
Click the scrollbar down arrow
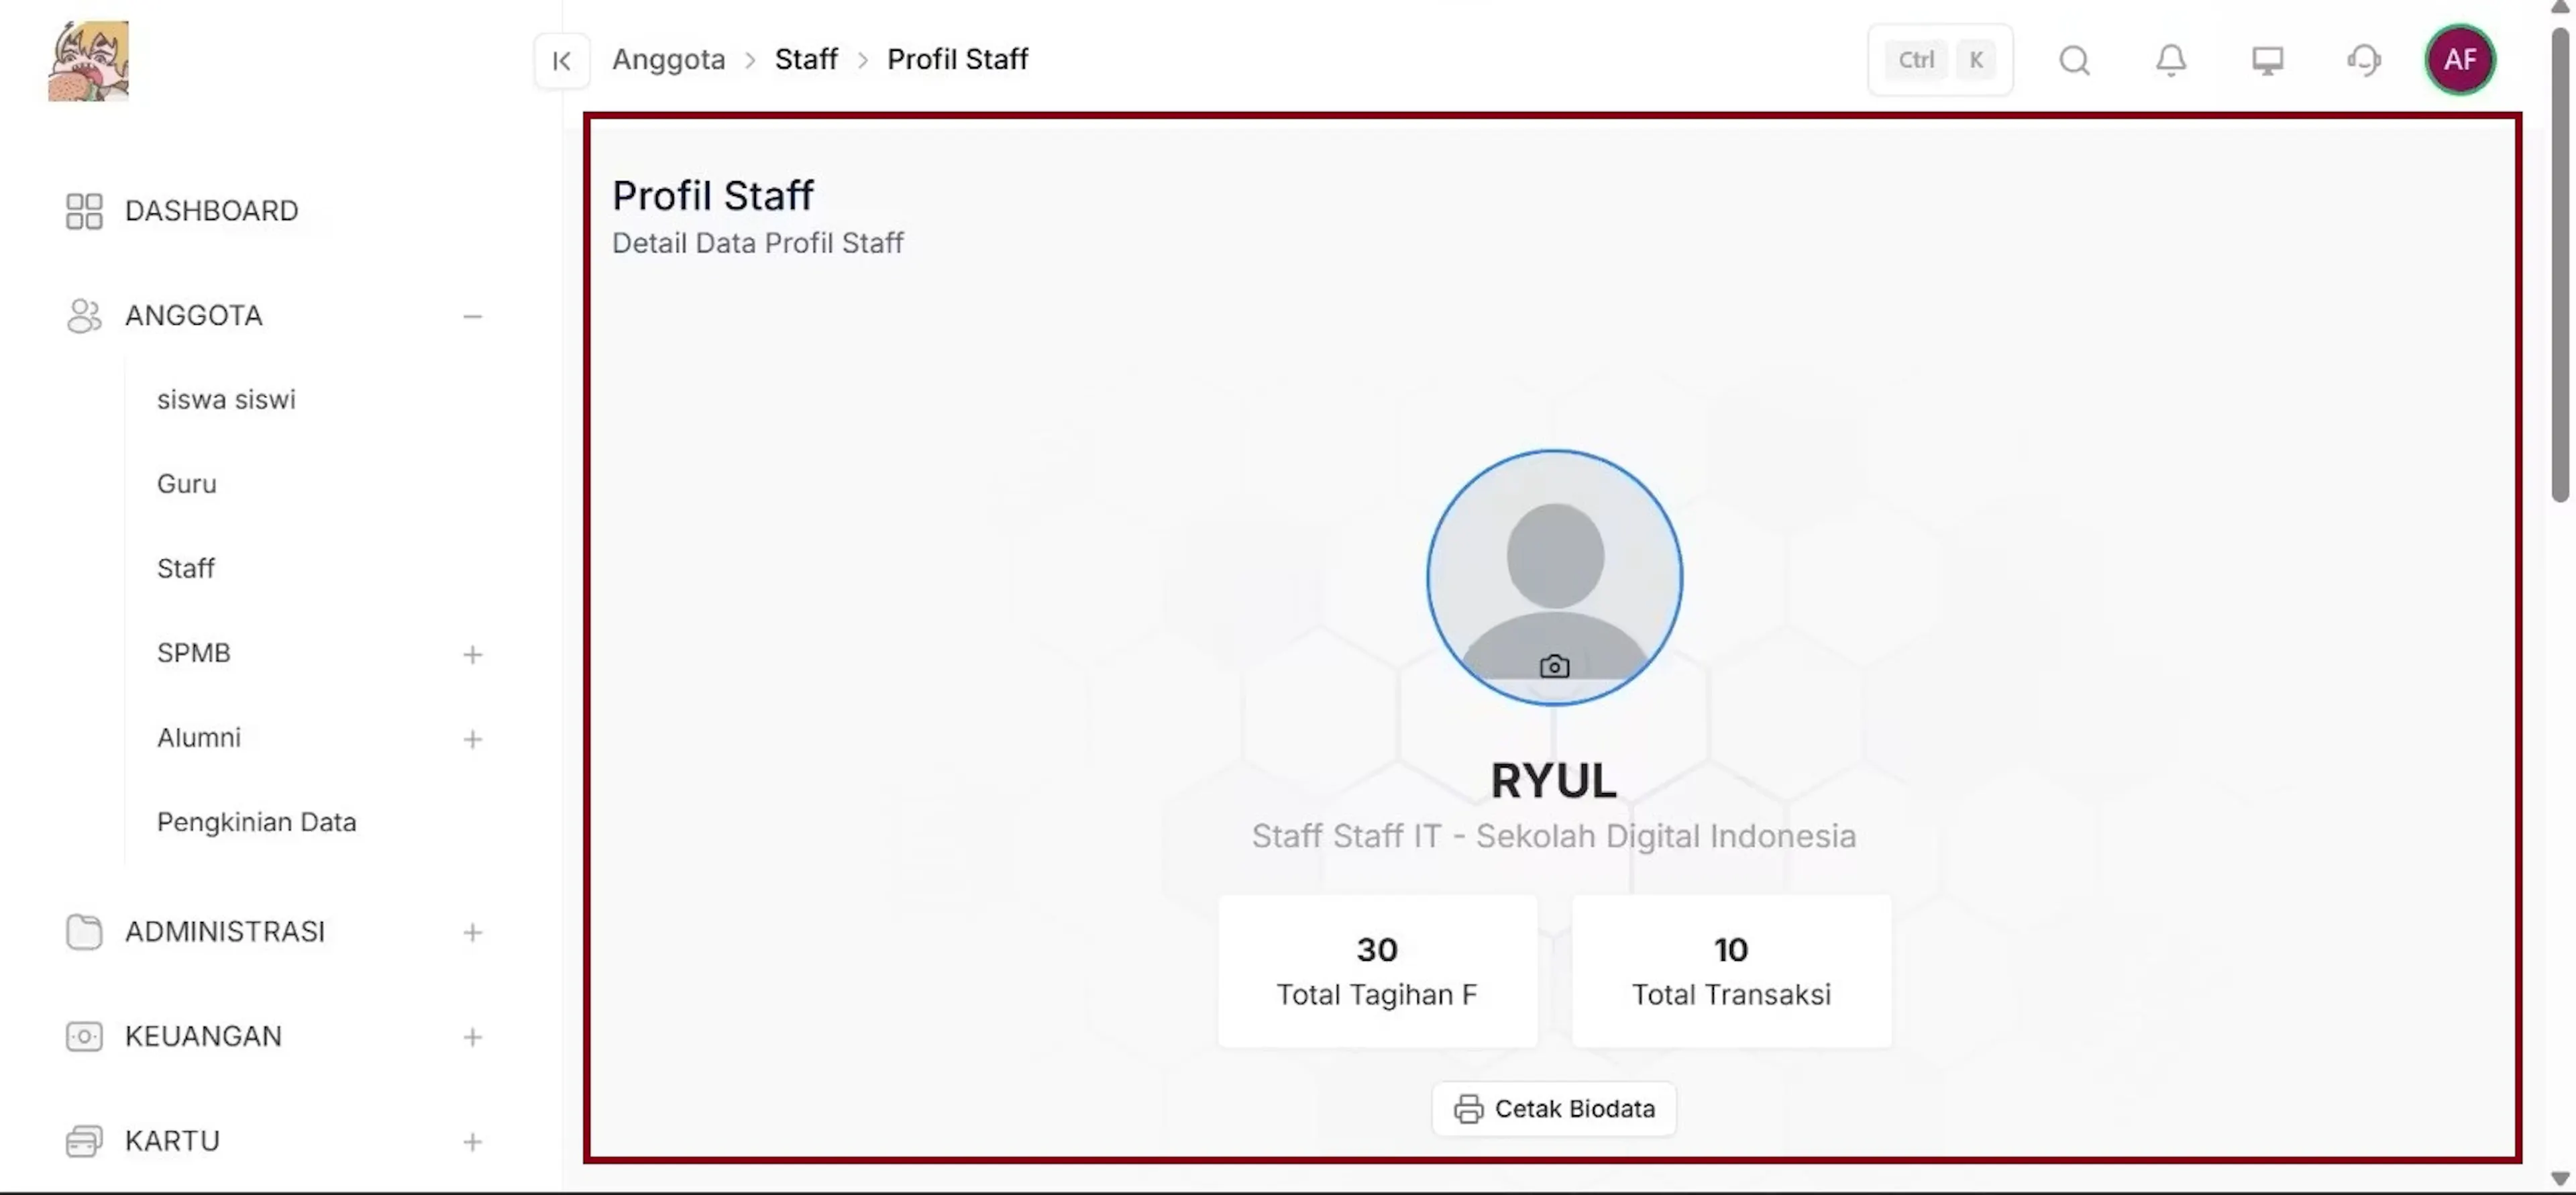2559,1180
